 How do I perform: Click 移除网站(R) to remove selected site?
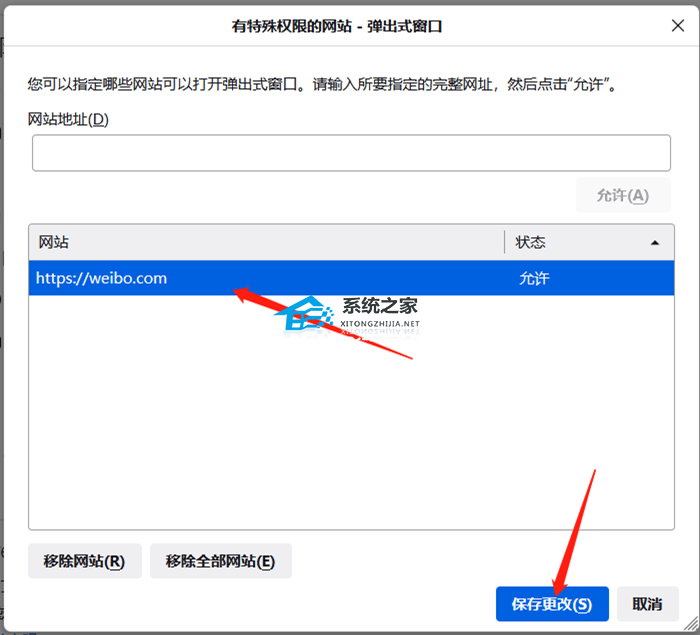pos(85,561)
